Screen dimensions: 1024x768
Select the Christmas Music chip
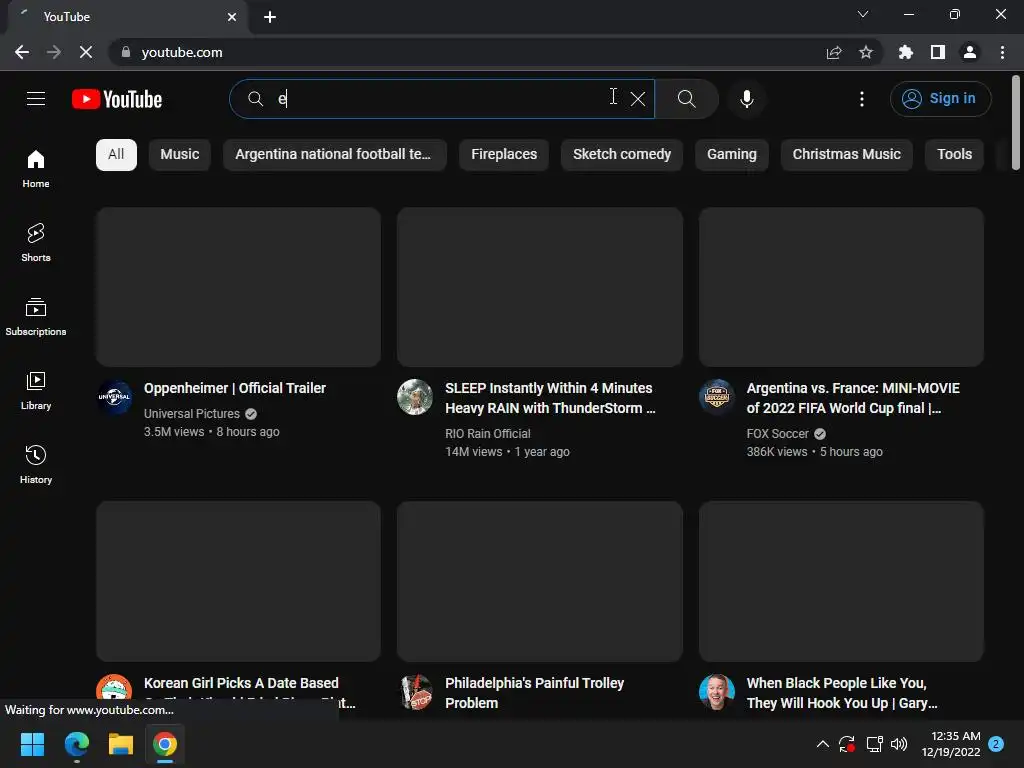pyautogui.click(x=846, y=155)
